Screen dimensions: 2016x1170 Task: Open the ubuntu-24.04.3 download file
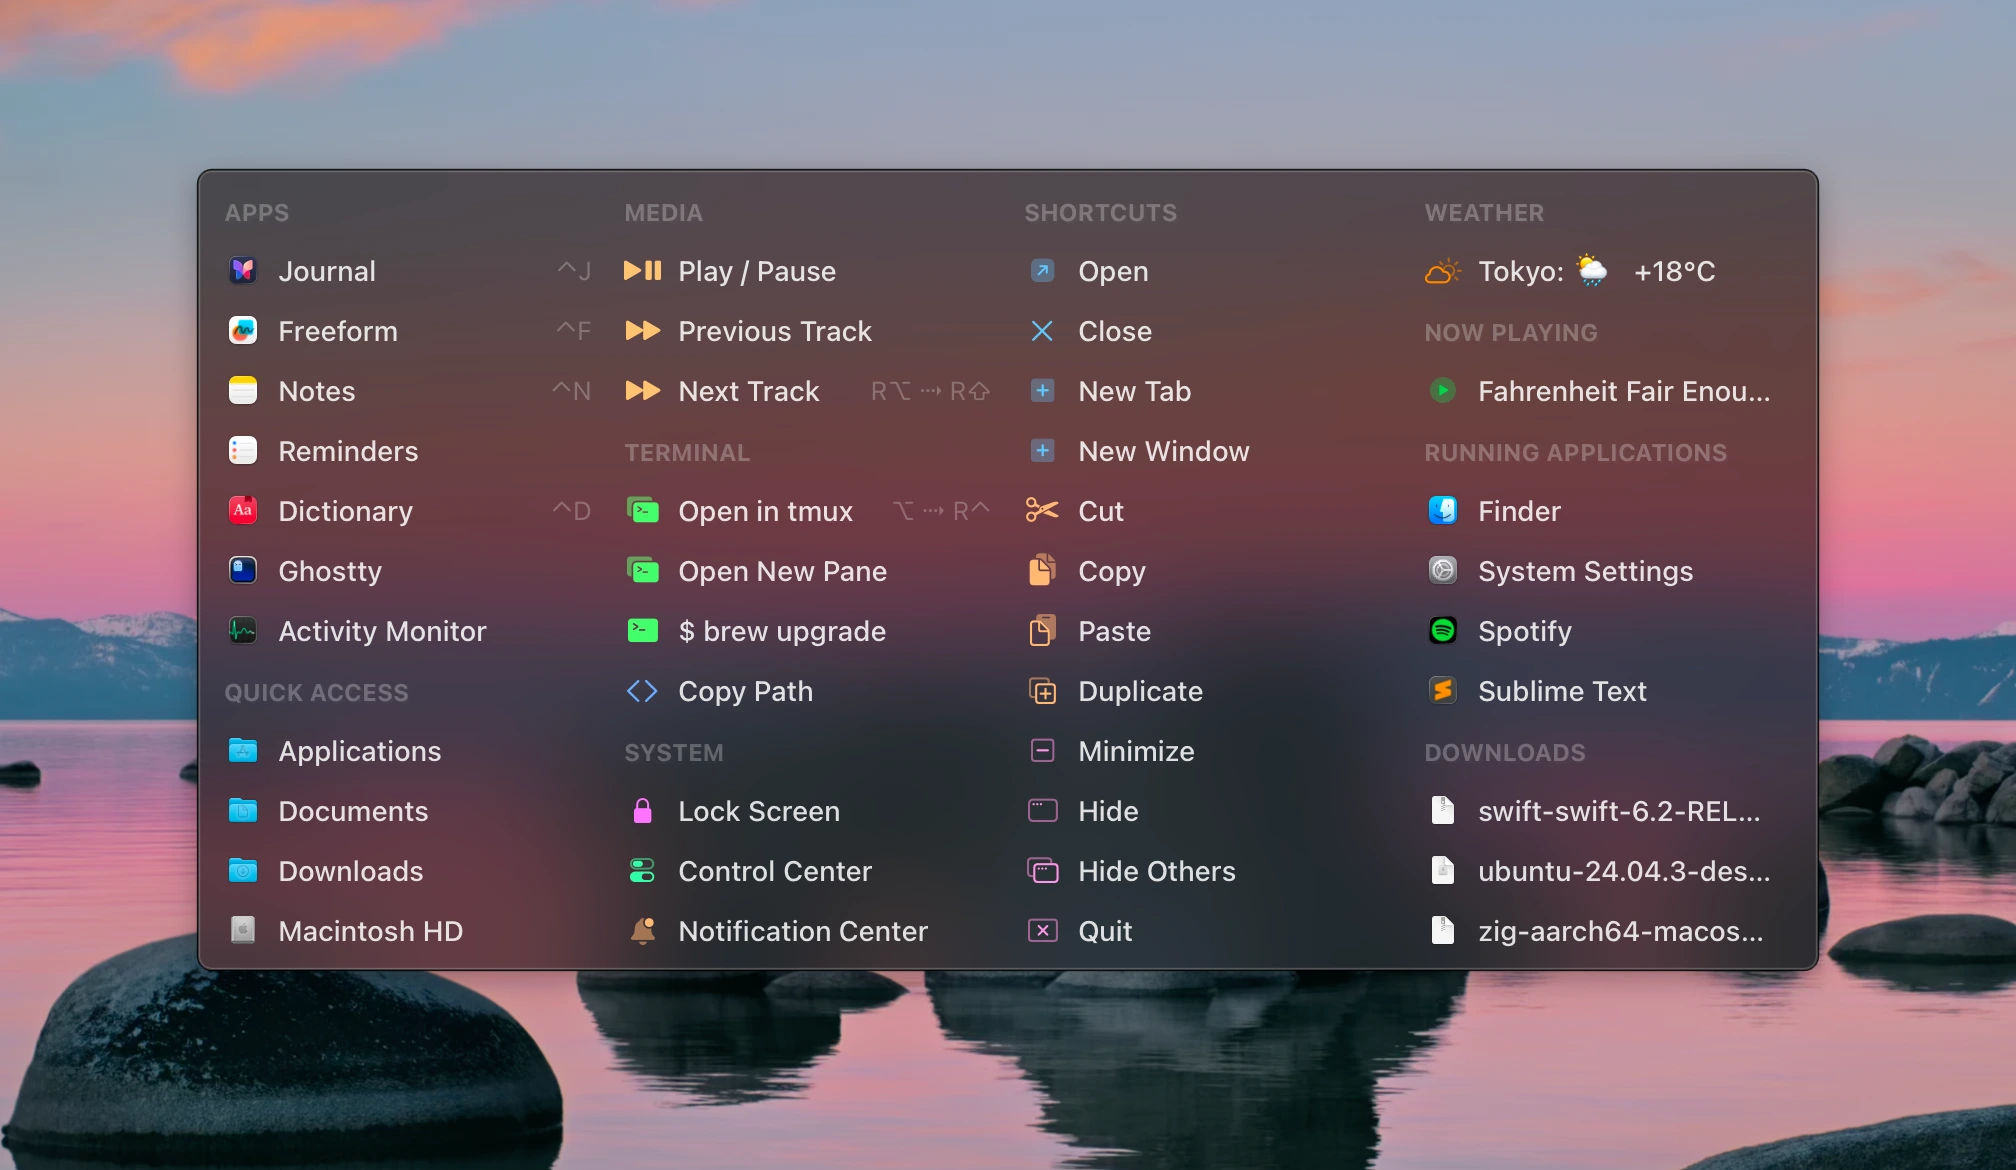[1621, 871]
